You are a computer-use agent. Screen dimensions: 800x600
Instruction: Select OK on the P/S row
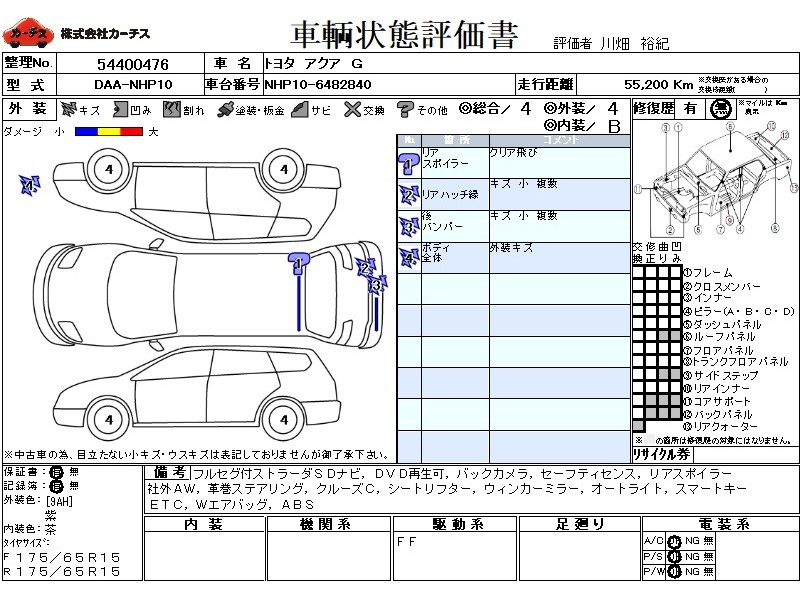pyautogui.click(x=674, y=557)
